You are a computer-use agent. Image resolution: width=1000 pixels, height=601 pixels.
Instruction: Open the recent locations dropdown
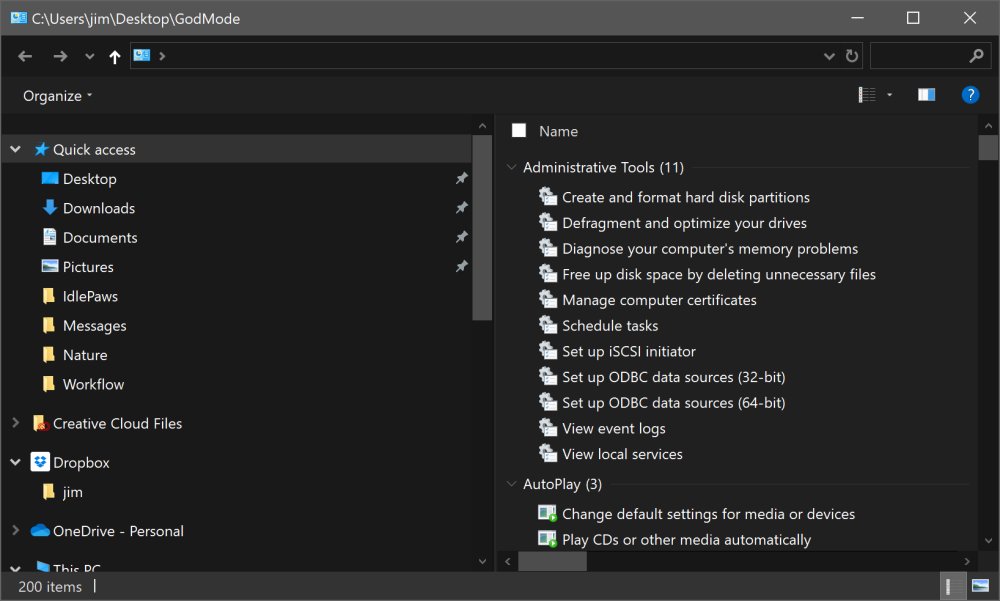pos(90,57)
